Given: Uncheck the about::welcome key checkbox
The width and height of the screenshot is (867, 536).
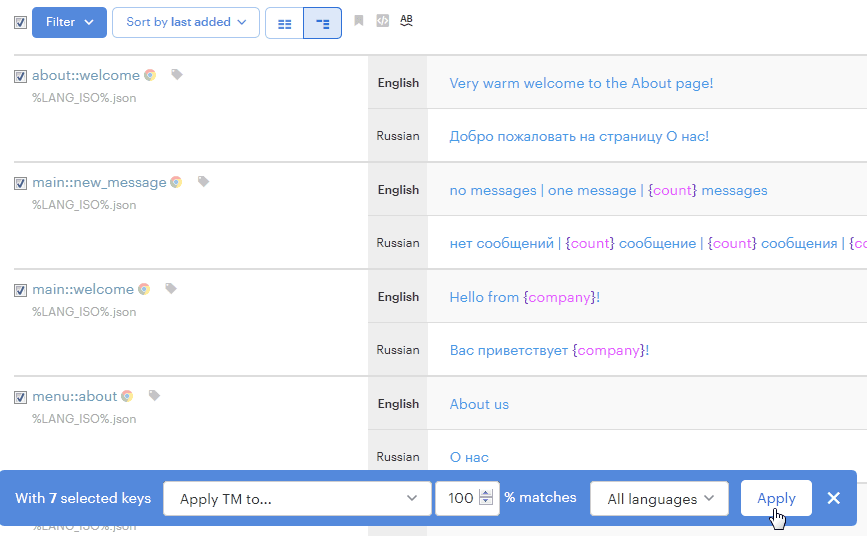Looking at the screenshot, I should [x=20, y=76].
